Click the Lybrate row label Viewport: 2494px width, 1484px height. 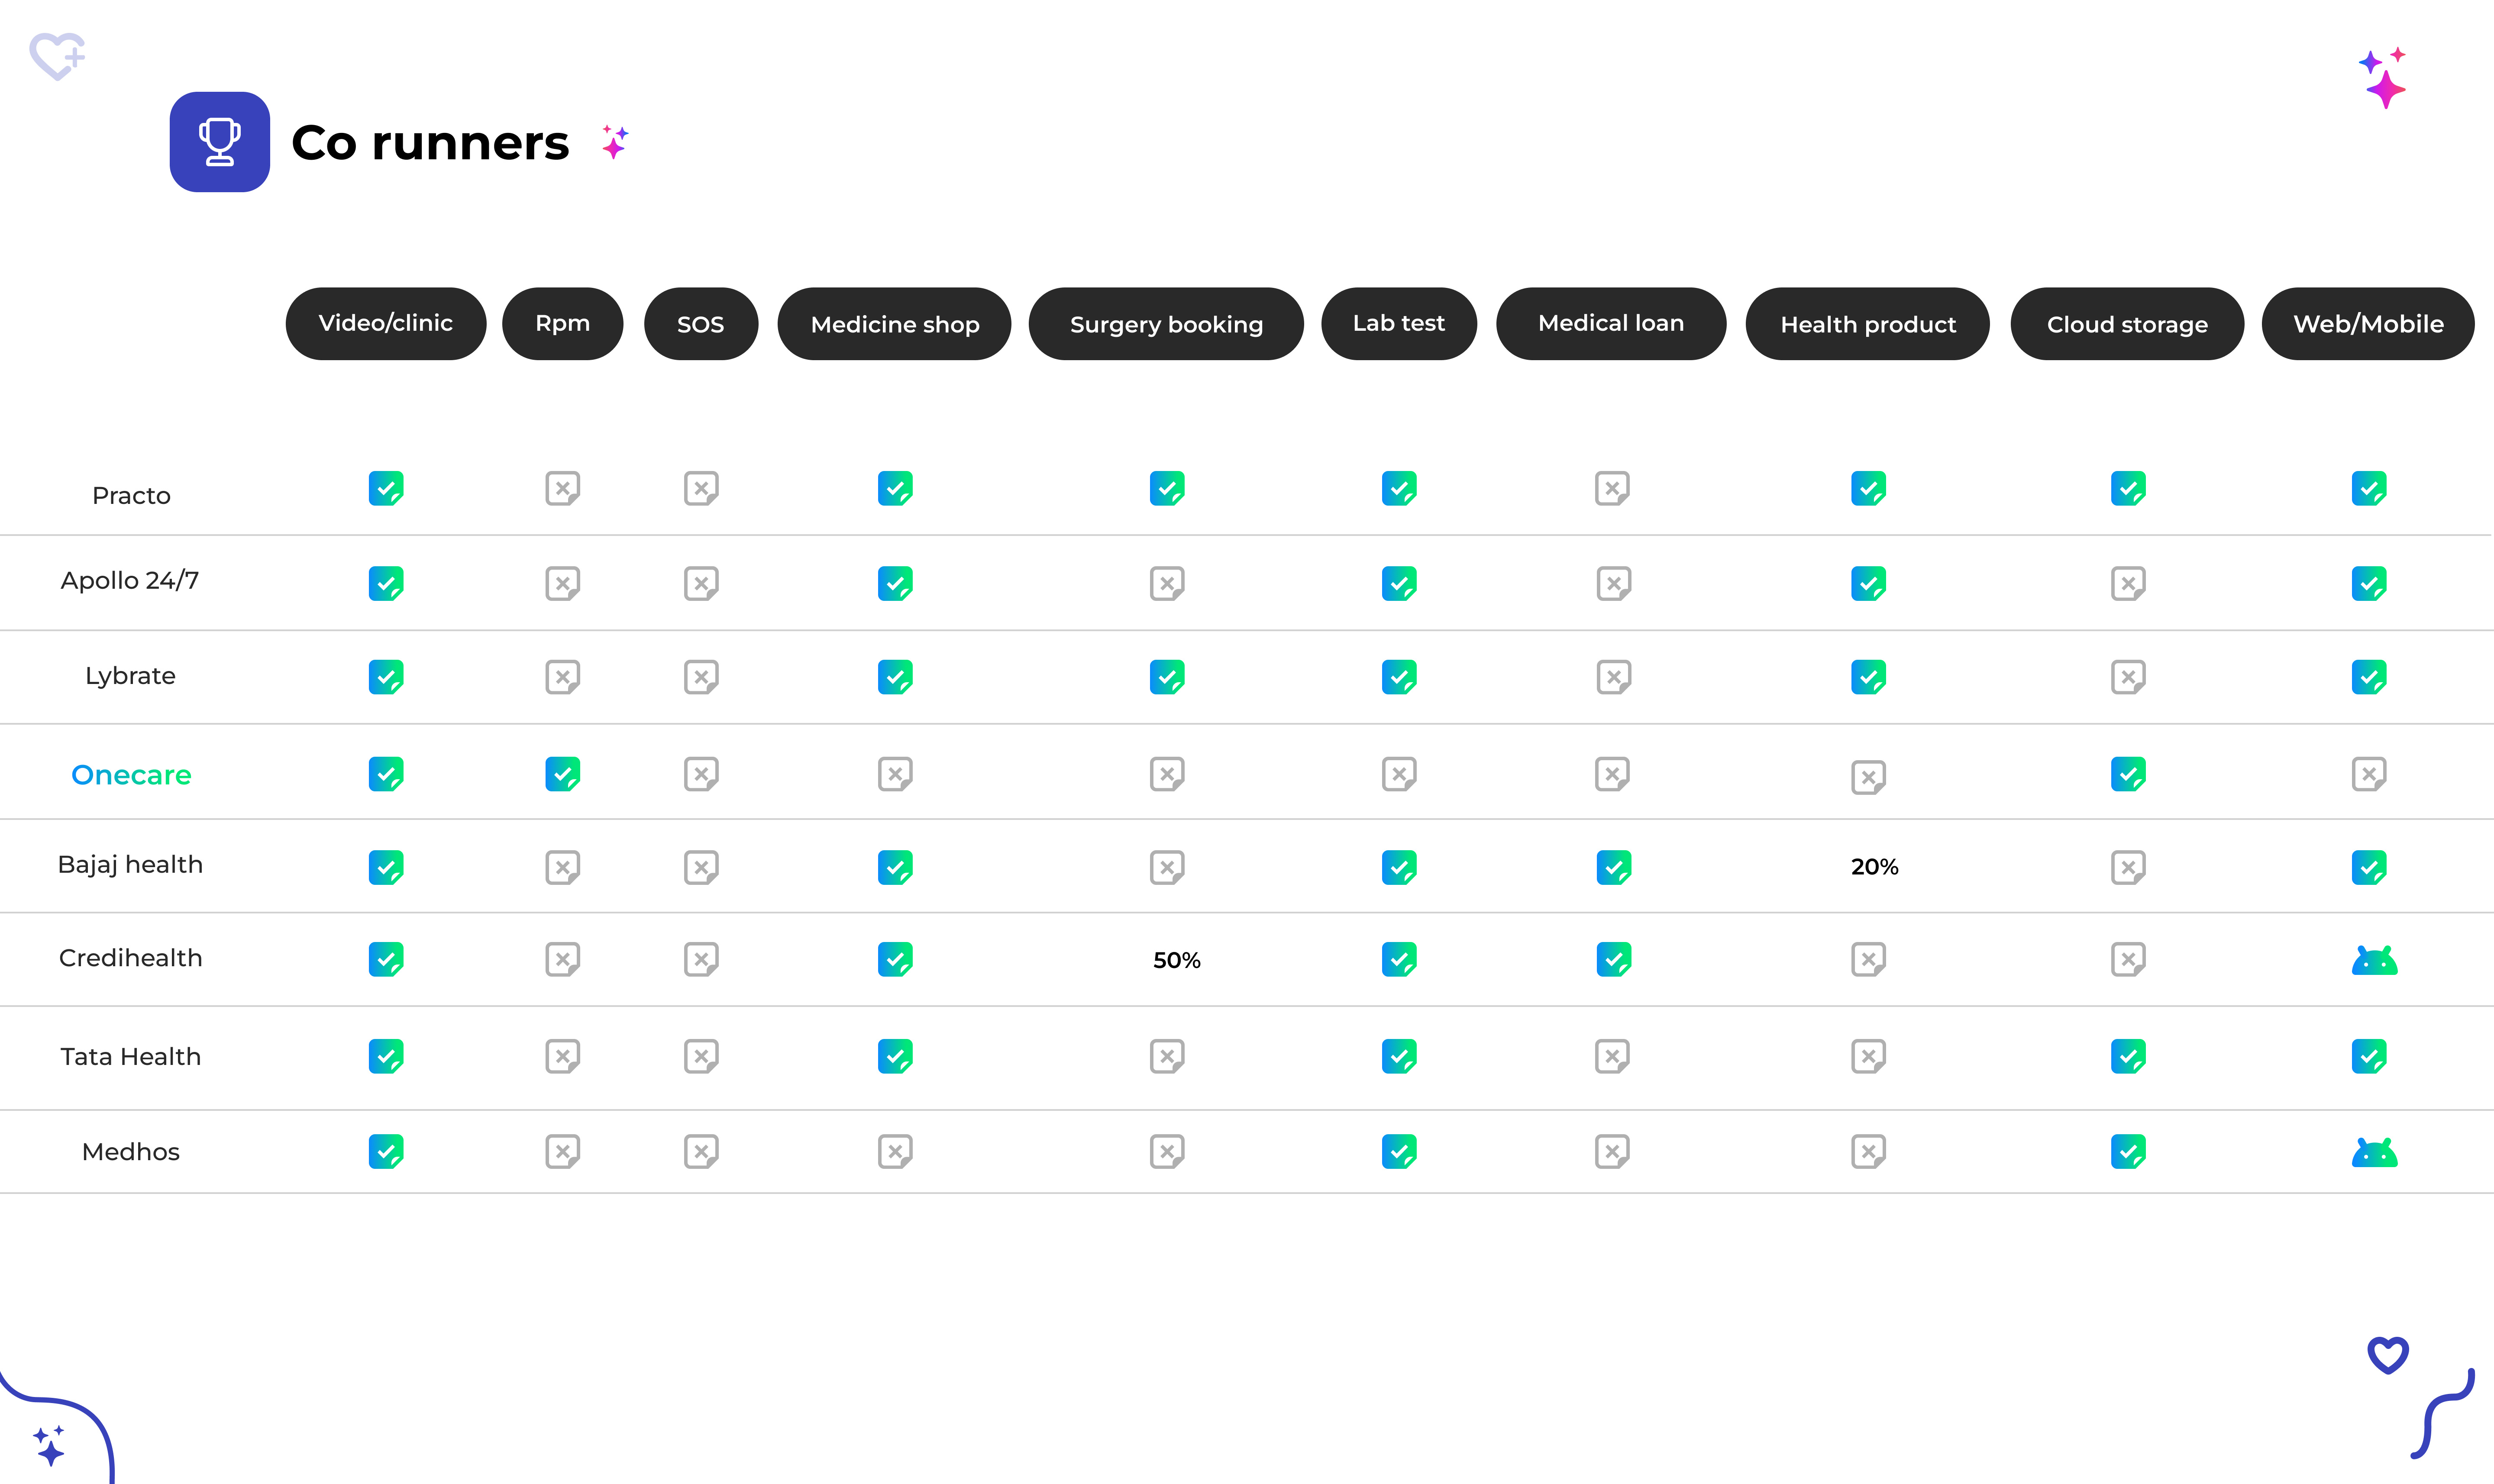point(130,677)
